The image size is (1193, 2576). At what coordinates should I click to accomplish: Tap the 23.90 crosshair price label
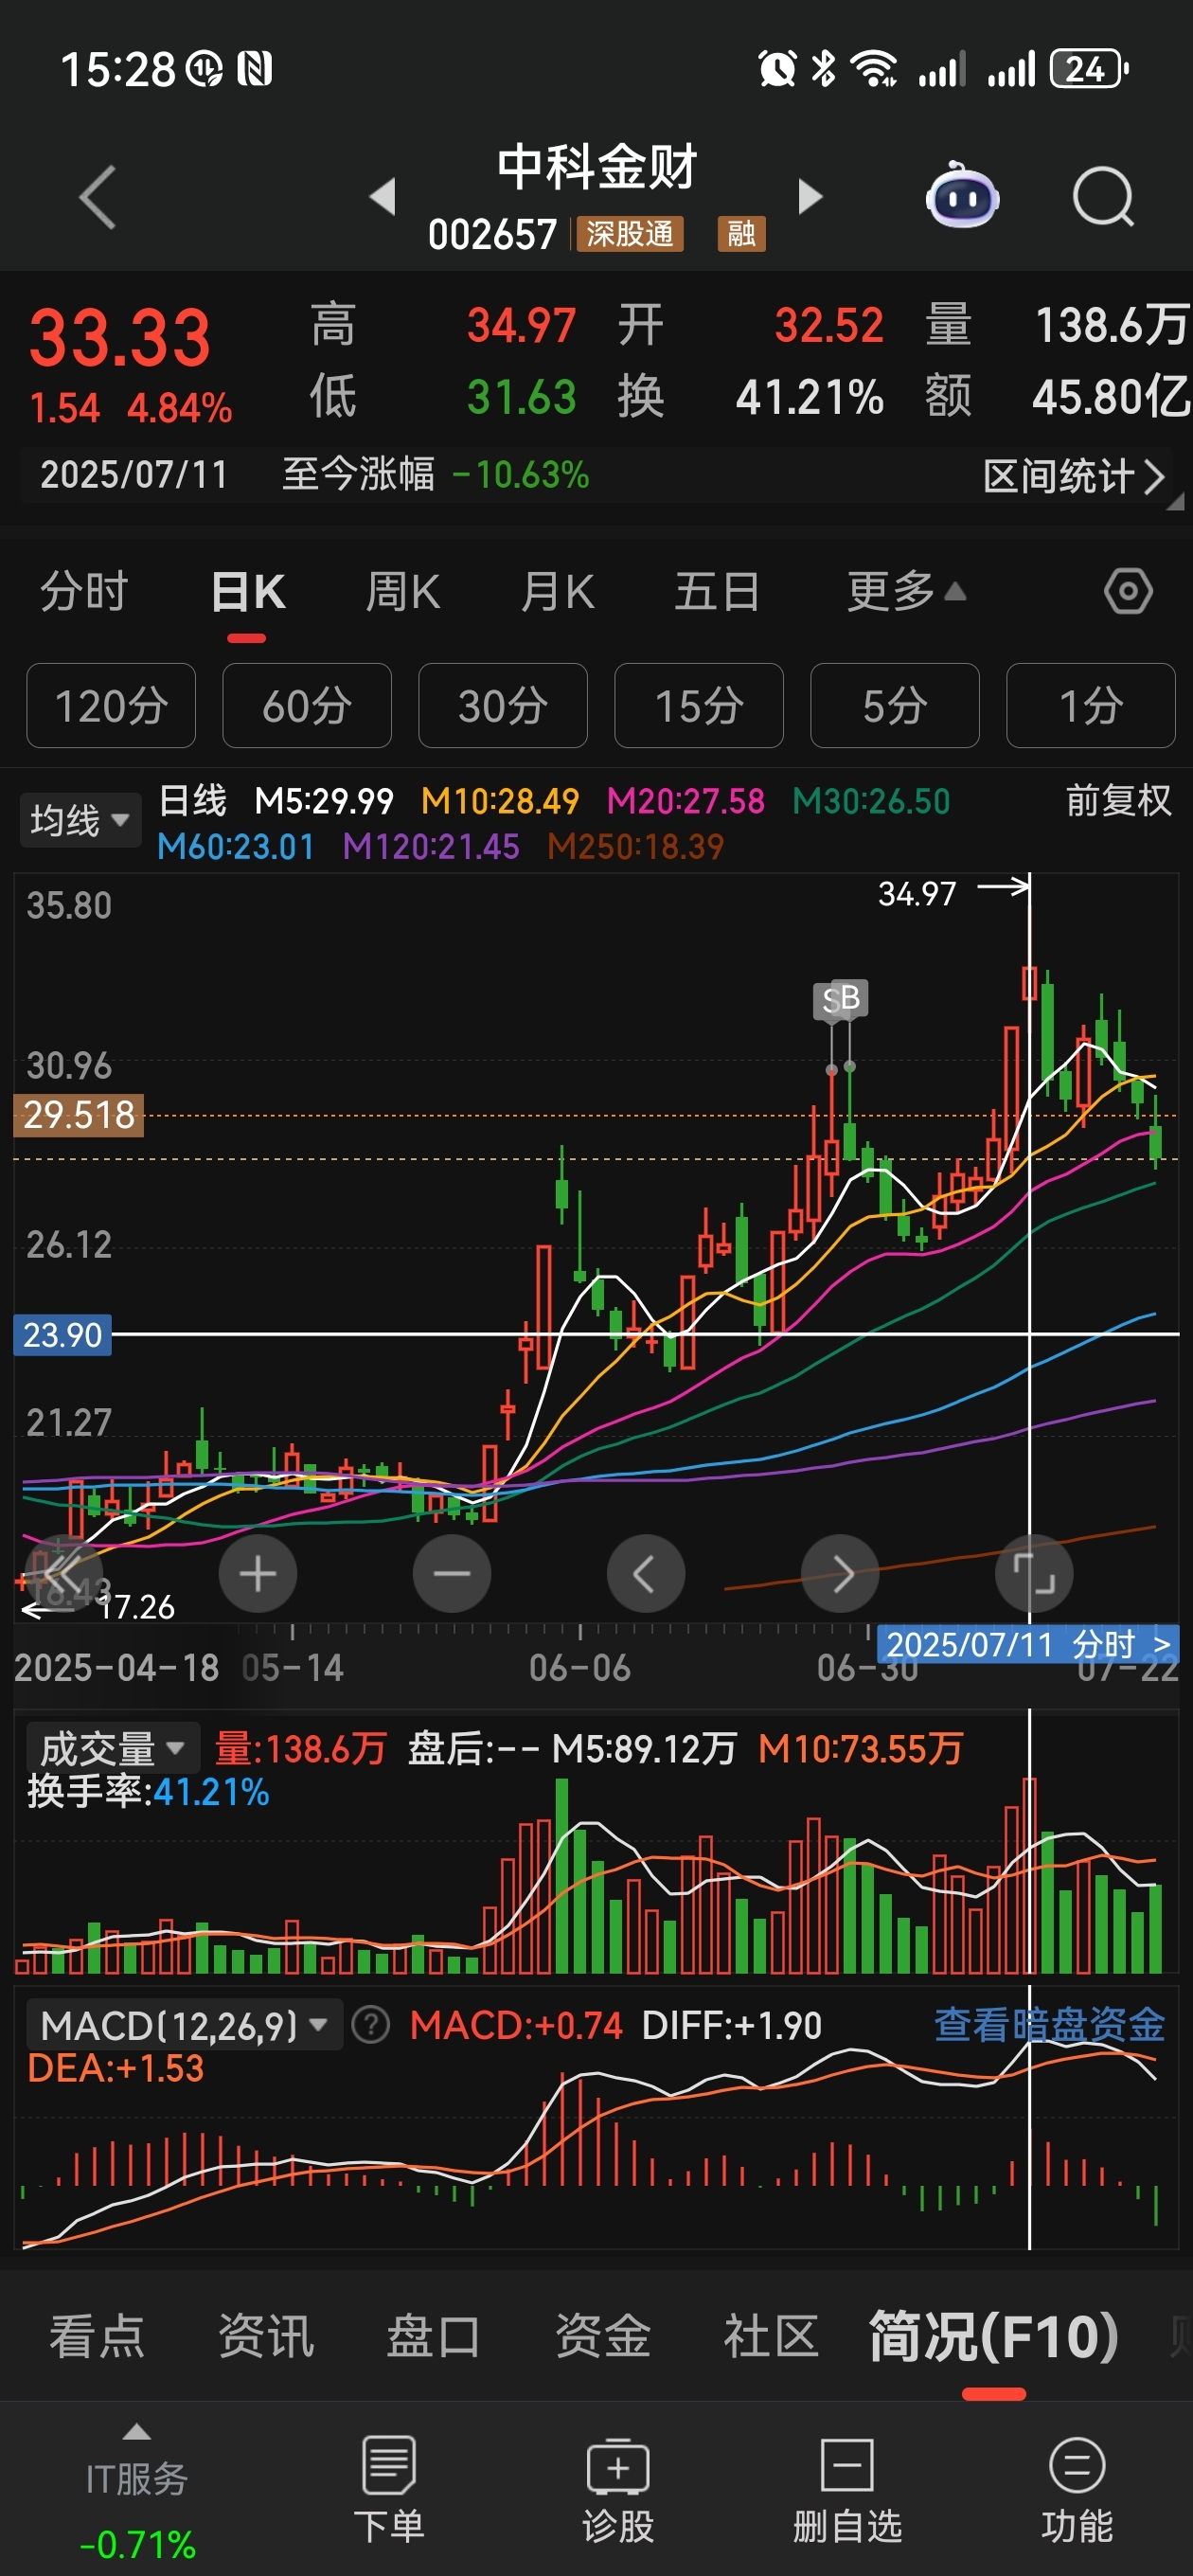(x=62, y=1335)
